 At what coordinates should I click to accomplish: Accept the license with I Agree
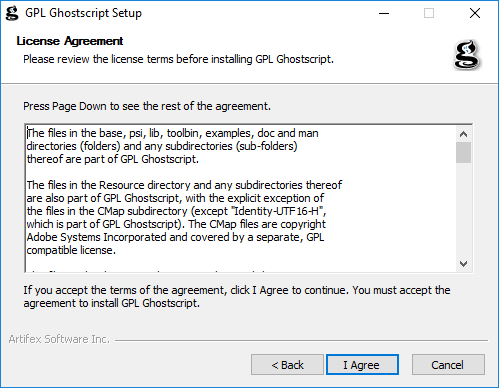click(362, 365)
